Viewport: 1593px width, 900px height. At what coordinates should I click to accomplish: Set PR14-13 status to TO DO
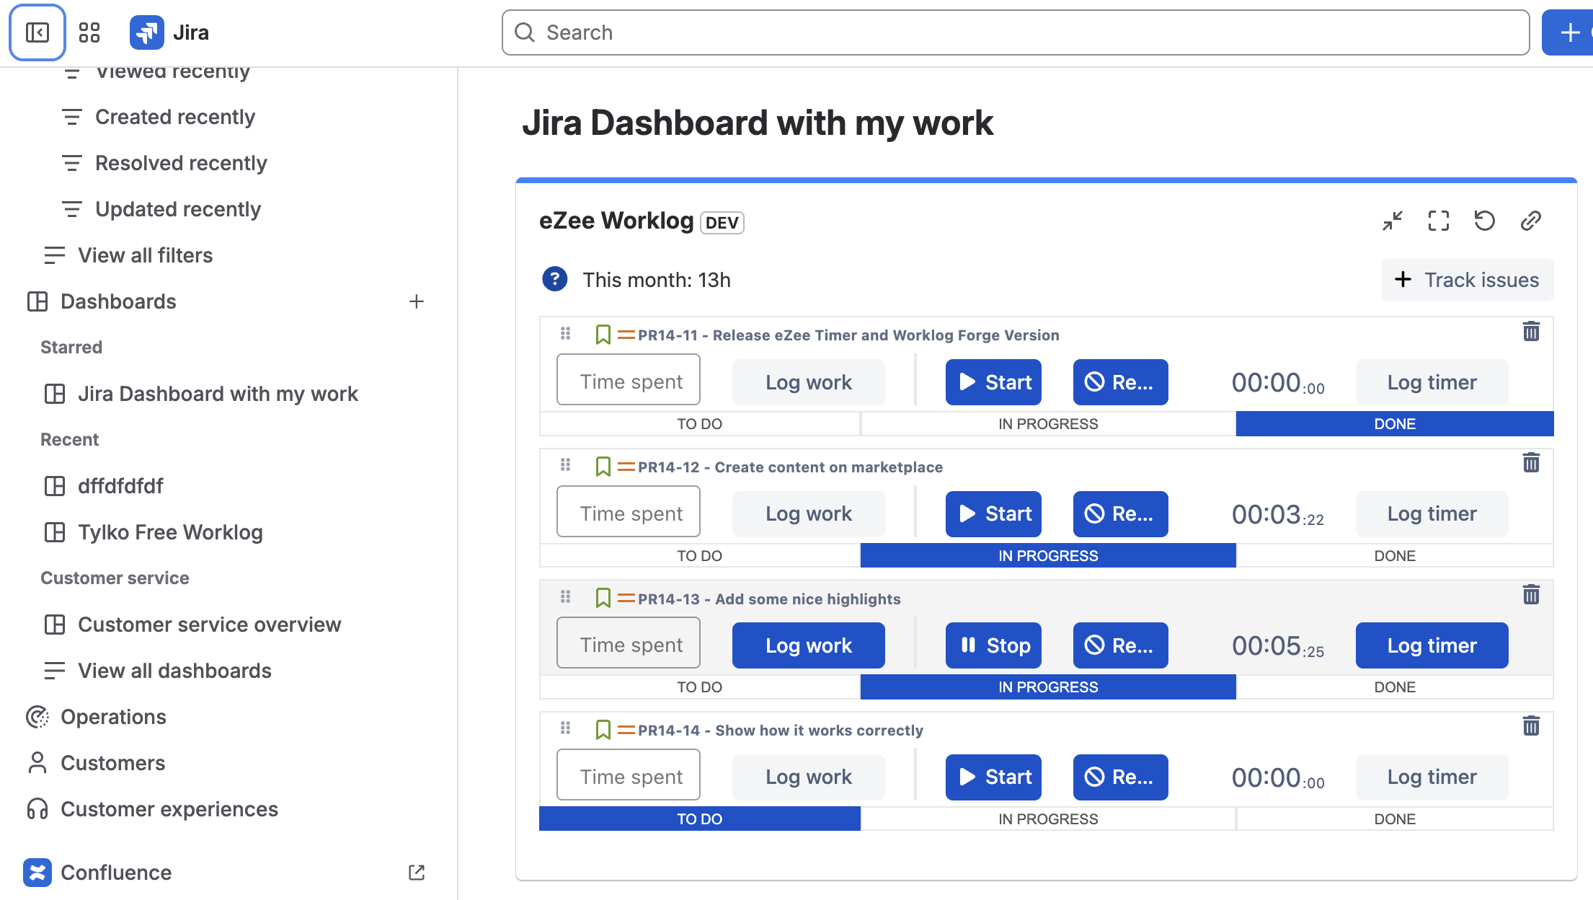[x=700, y=687]
